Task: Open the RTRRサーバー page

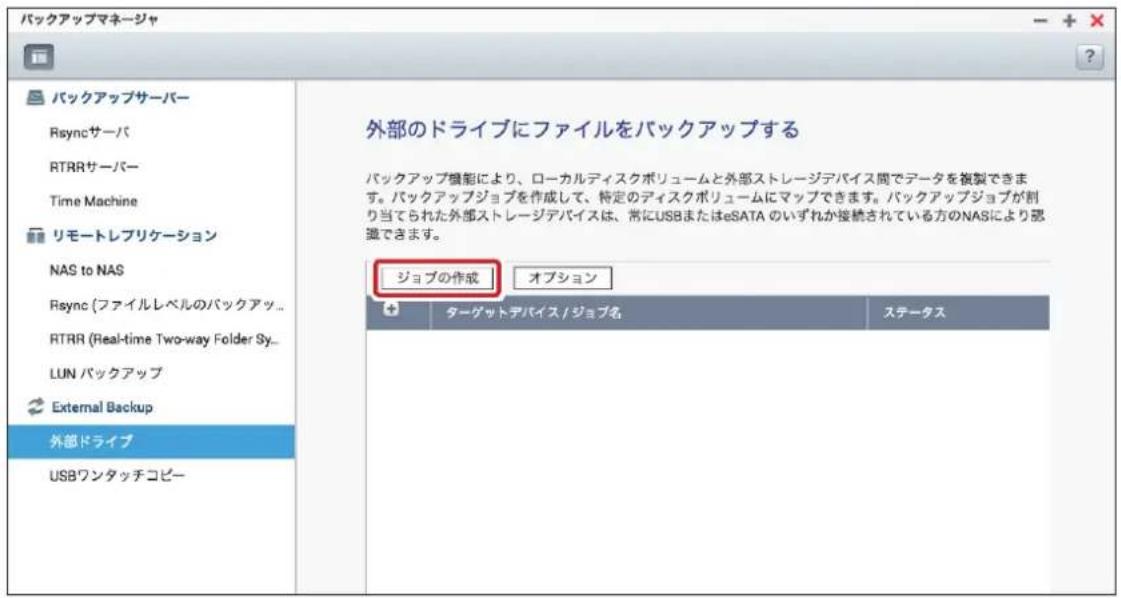Action: pyautogui.click(x=94, y=167)
